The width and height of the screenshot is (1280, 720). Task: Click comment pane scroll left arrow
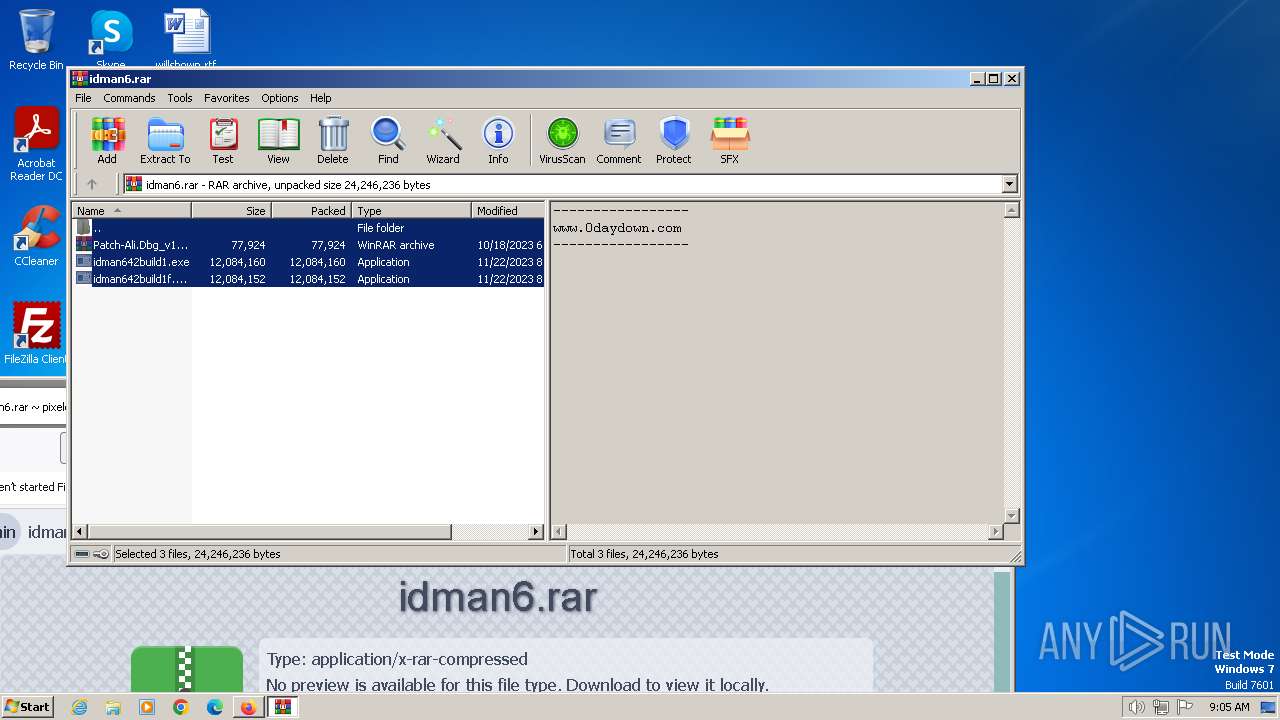coord(559,532)
